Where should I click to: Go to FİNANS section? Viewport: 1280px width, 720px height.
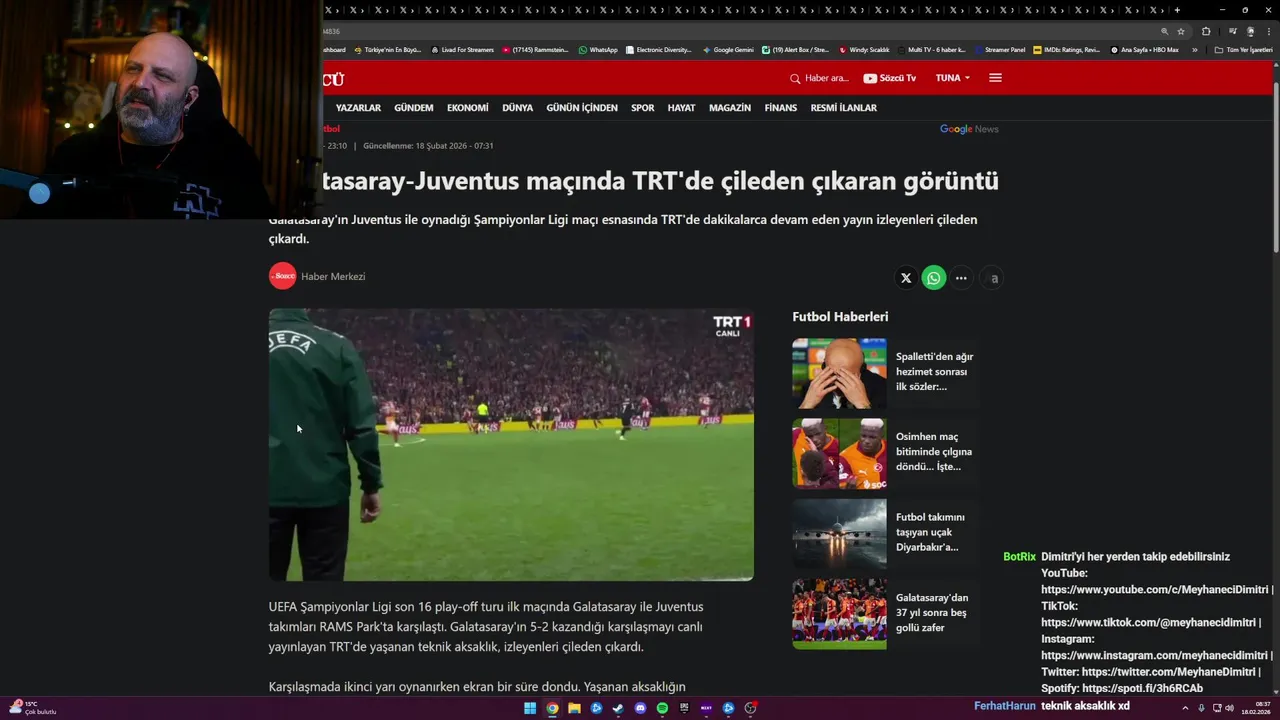781,108
